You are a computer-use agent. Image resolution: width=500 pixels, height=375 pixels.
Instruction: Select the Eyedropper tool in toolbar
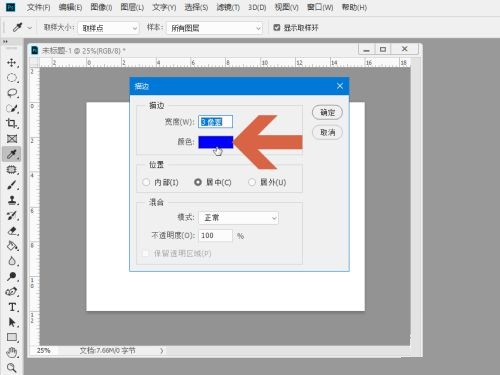pyautogui.click(x=12, y=154)
